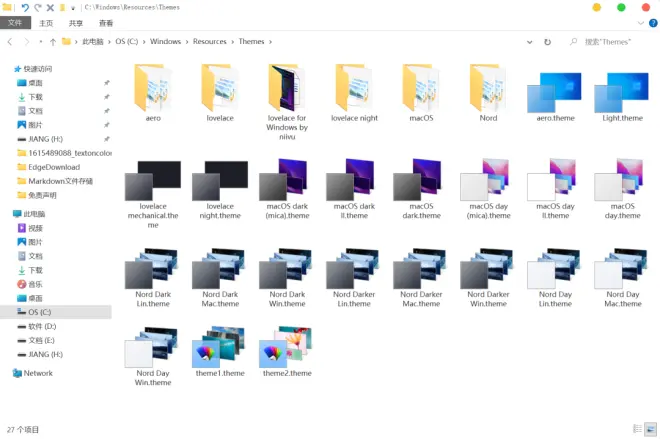Select lovelace mechanical.theme file
The width and height of the screenshot is (660, 439).
pyautogui.click(x=153, y=194)
